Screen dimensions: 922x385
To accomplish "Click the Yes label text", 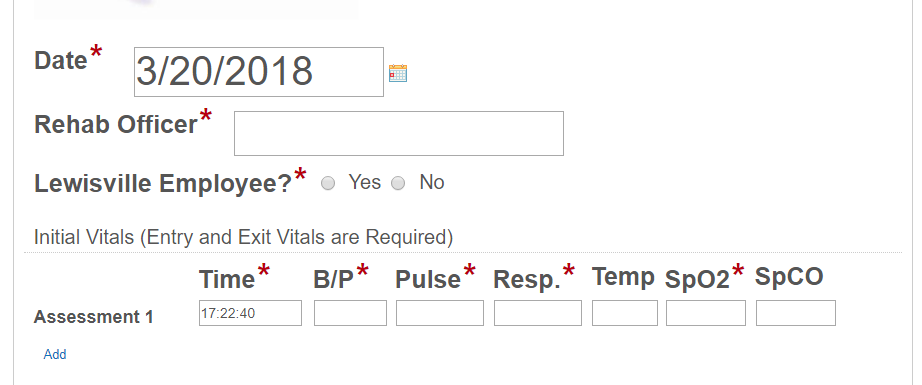I will coord(365,182).
